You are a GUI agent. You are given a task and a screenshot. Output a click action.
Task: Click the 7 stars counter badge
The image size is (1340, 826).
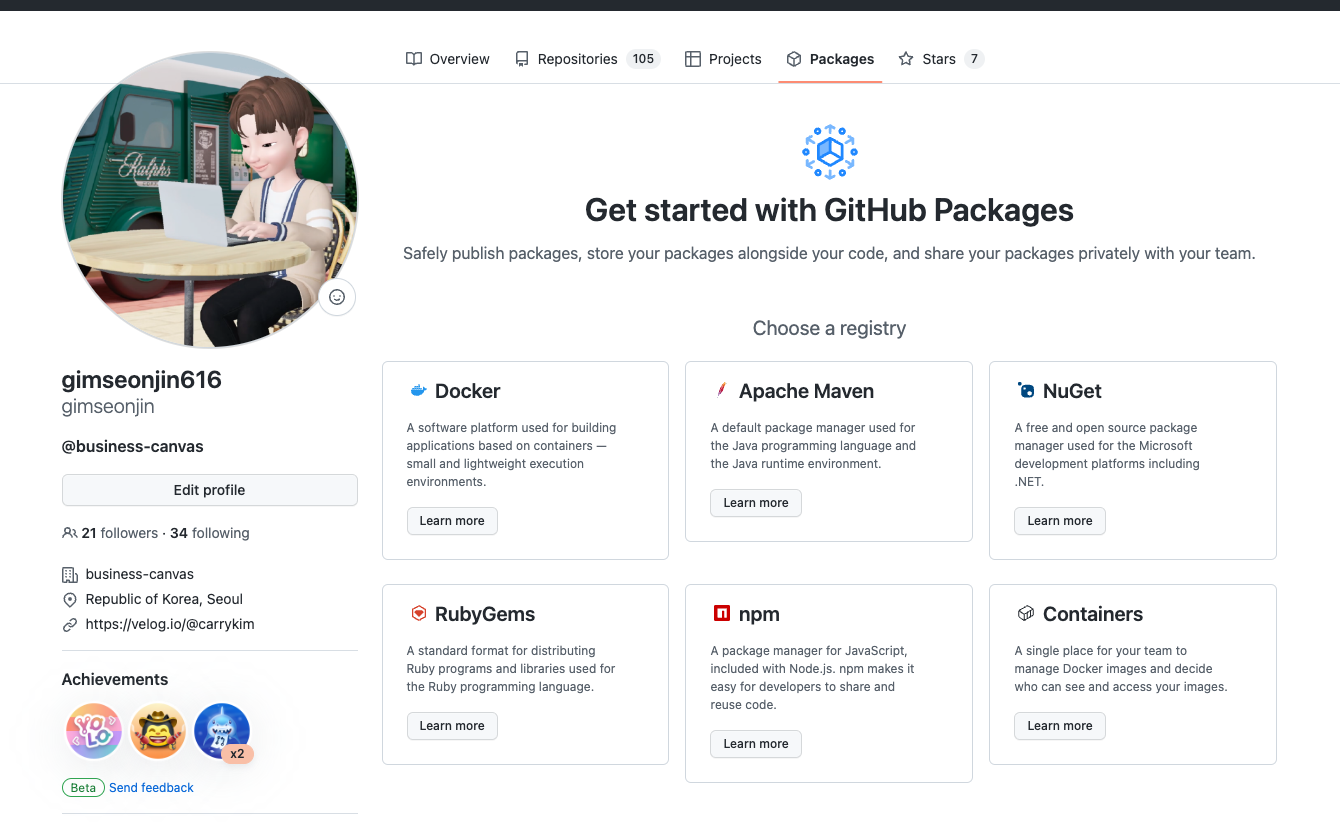[974, 59]
